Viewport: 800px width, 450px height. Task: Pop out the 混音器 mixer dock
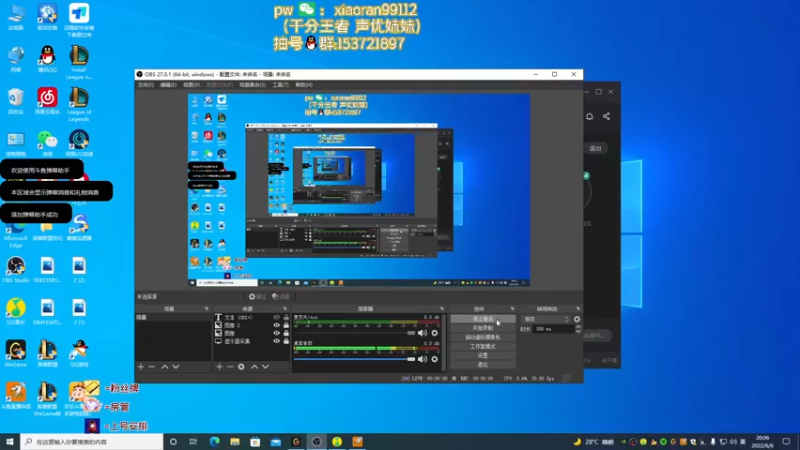[442, 309]
